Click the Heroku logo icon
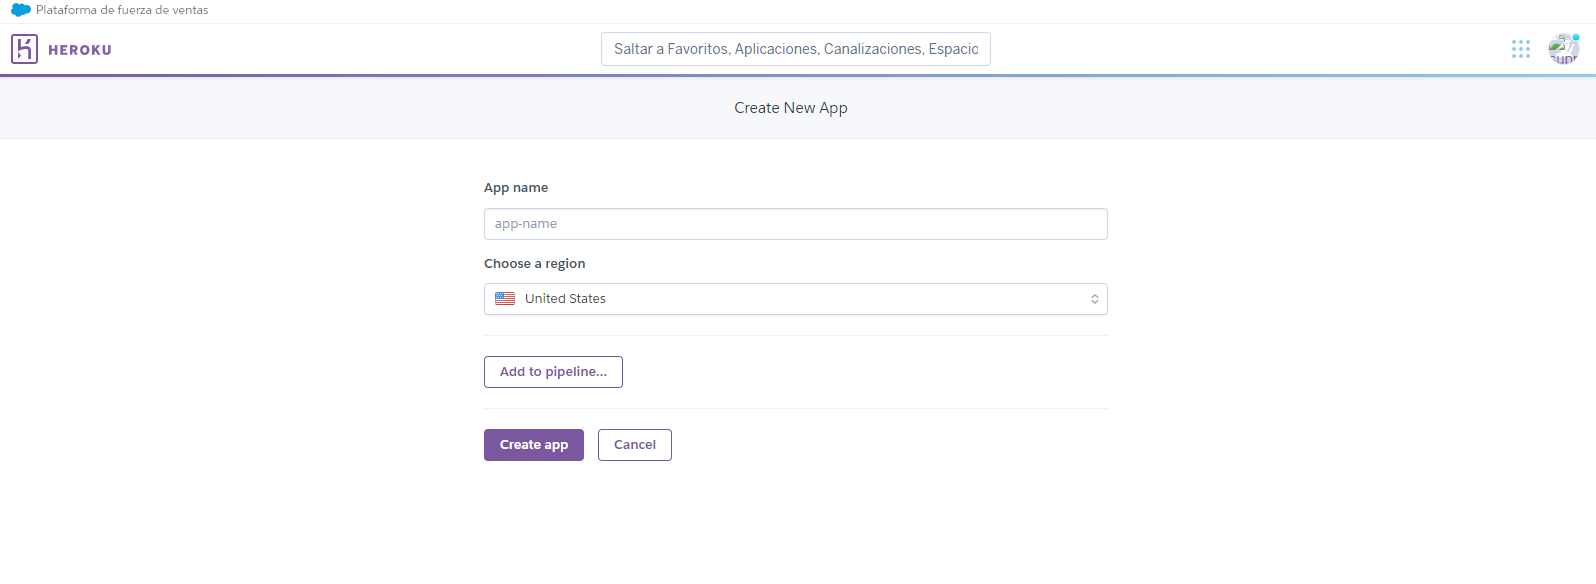Image resolution: width=1596 pixels, height=584 pixels. click(x=24, y=49)
